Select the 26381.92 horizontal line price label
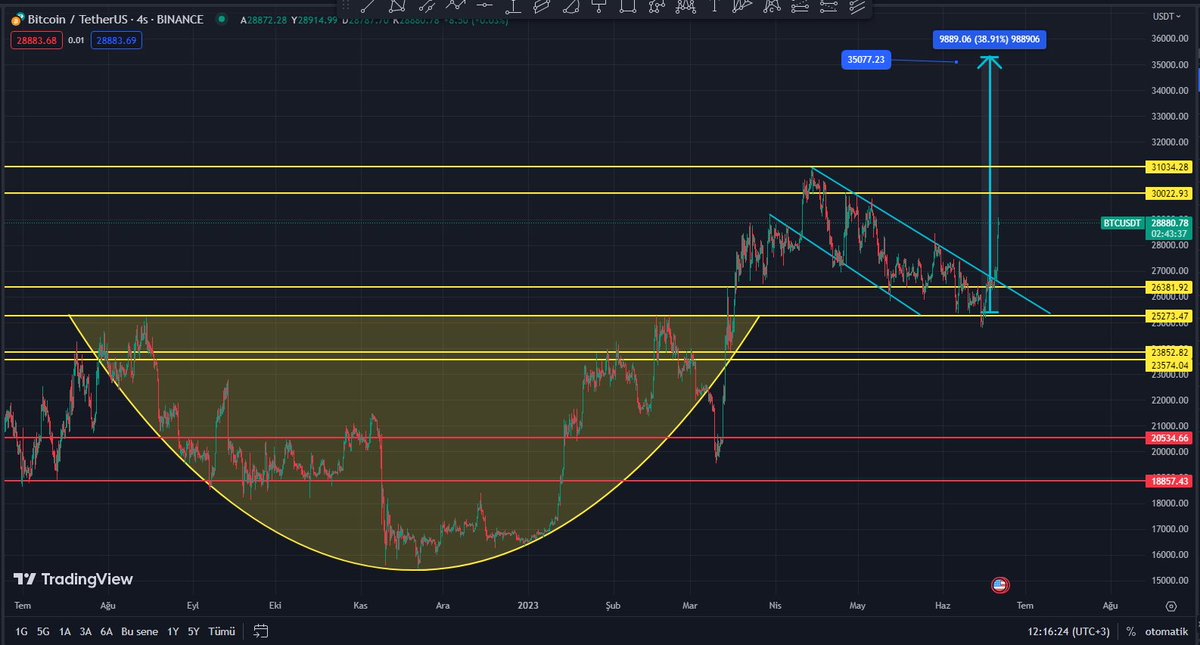Viewport: 1200px width, 645px height. point(1170,287)
